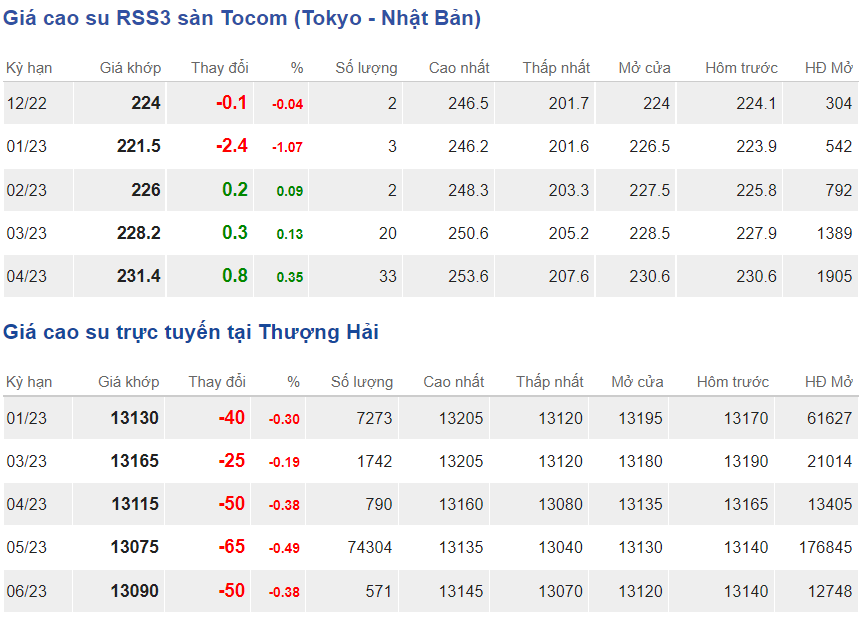
Task: Click the matched price 231.4
Action: 139,277
